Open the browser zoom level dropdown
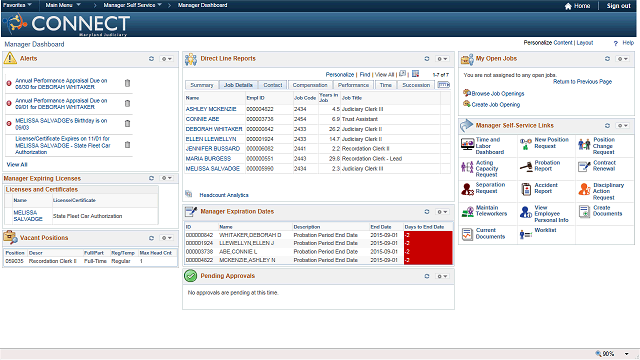This screenshot has height=360, width=640. [x=627, y=354]
